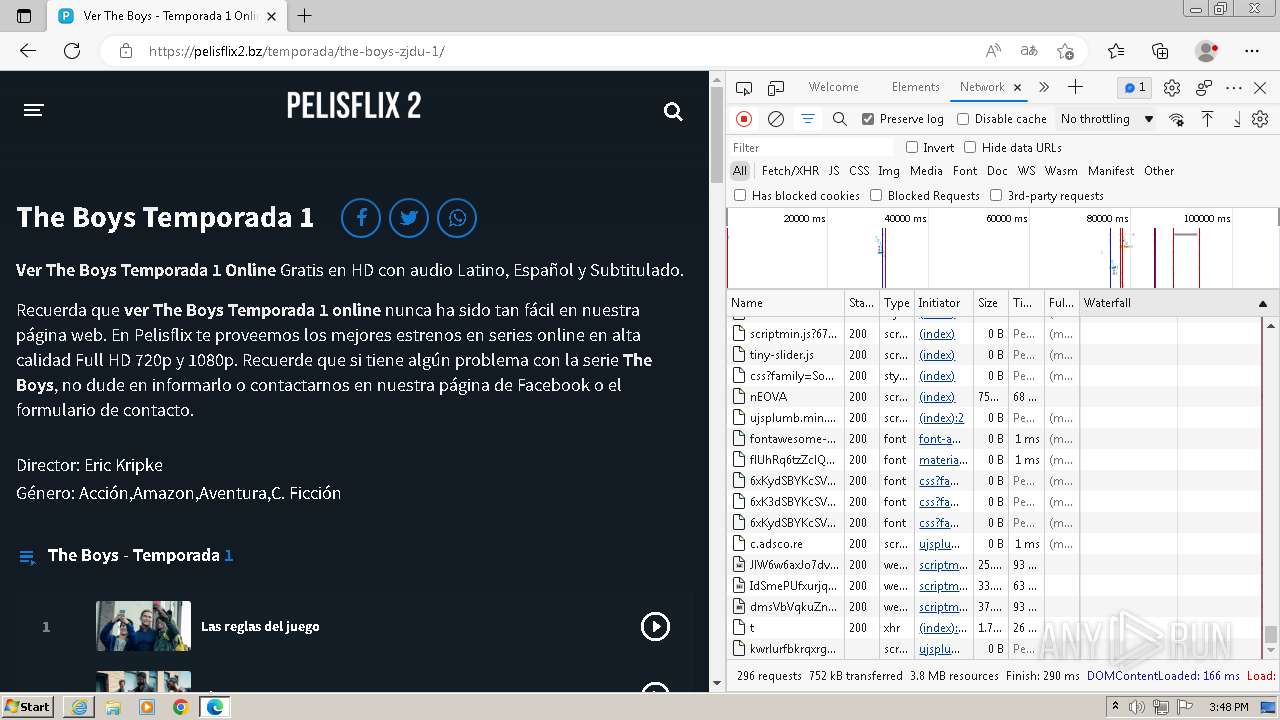
Task: Click the Las reglas del juego title
Action: tap(260, 627)
